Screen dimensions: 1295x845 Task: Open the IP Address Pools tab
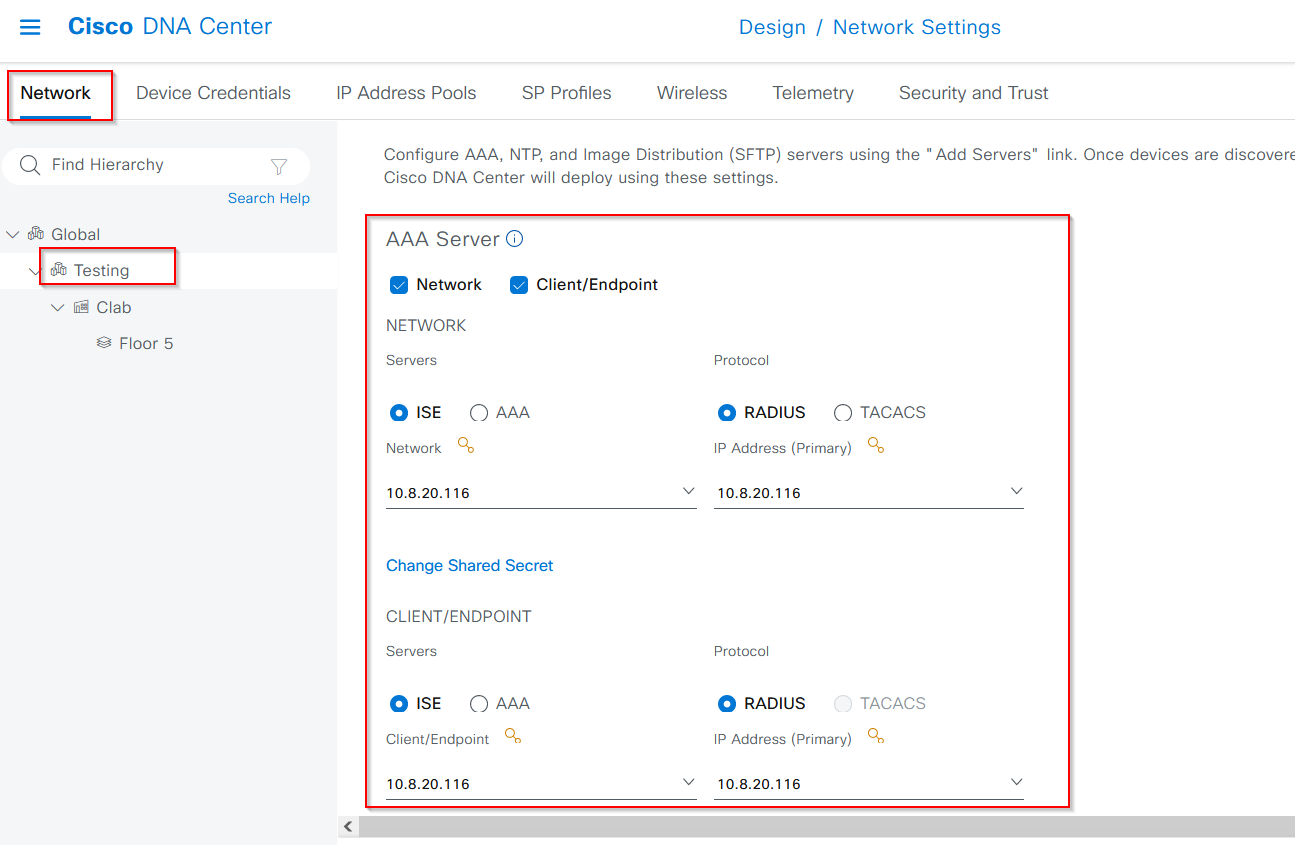(406, 93)
